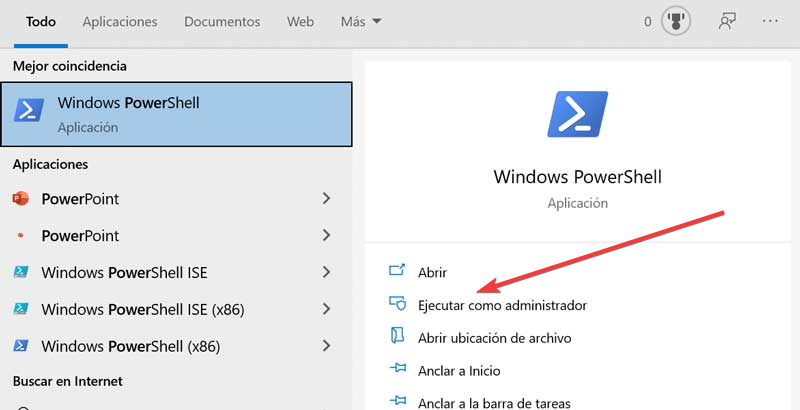Click the large PowerShell logo in preview
Viewport: 800px width, 410px height.
pos(578,114)
